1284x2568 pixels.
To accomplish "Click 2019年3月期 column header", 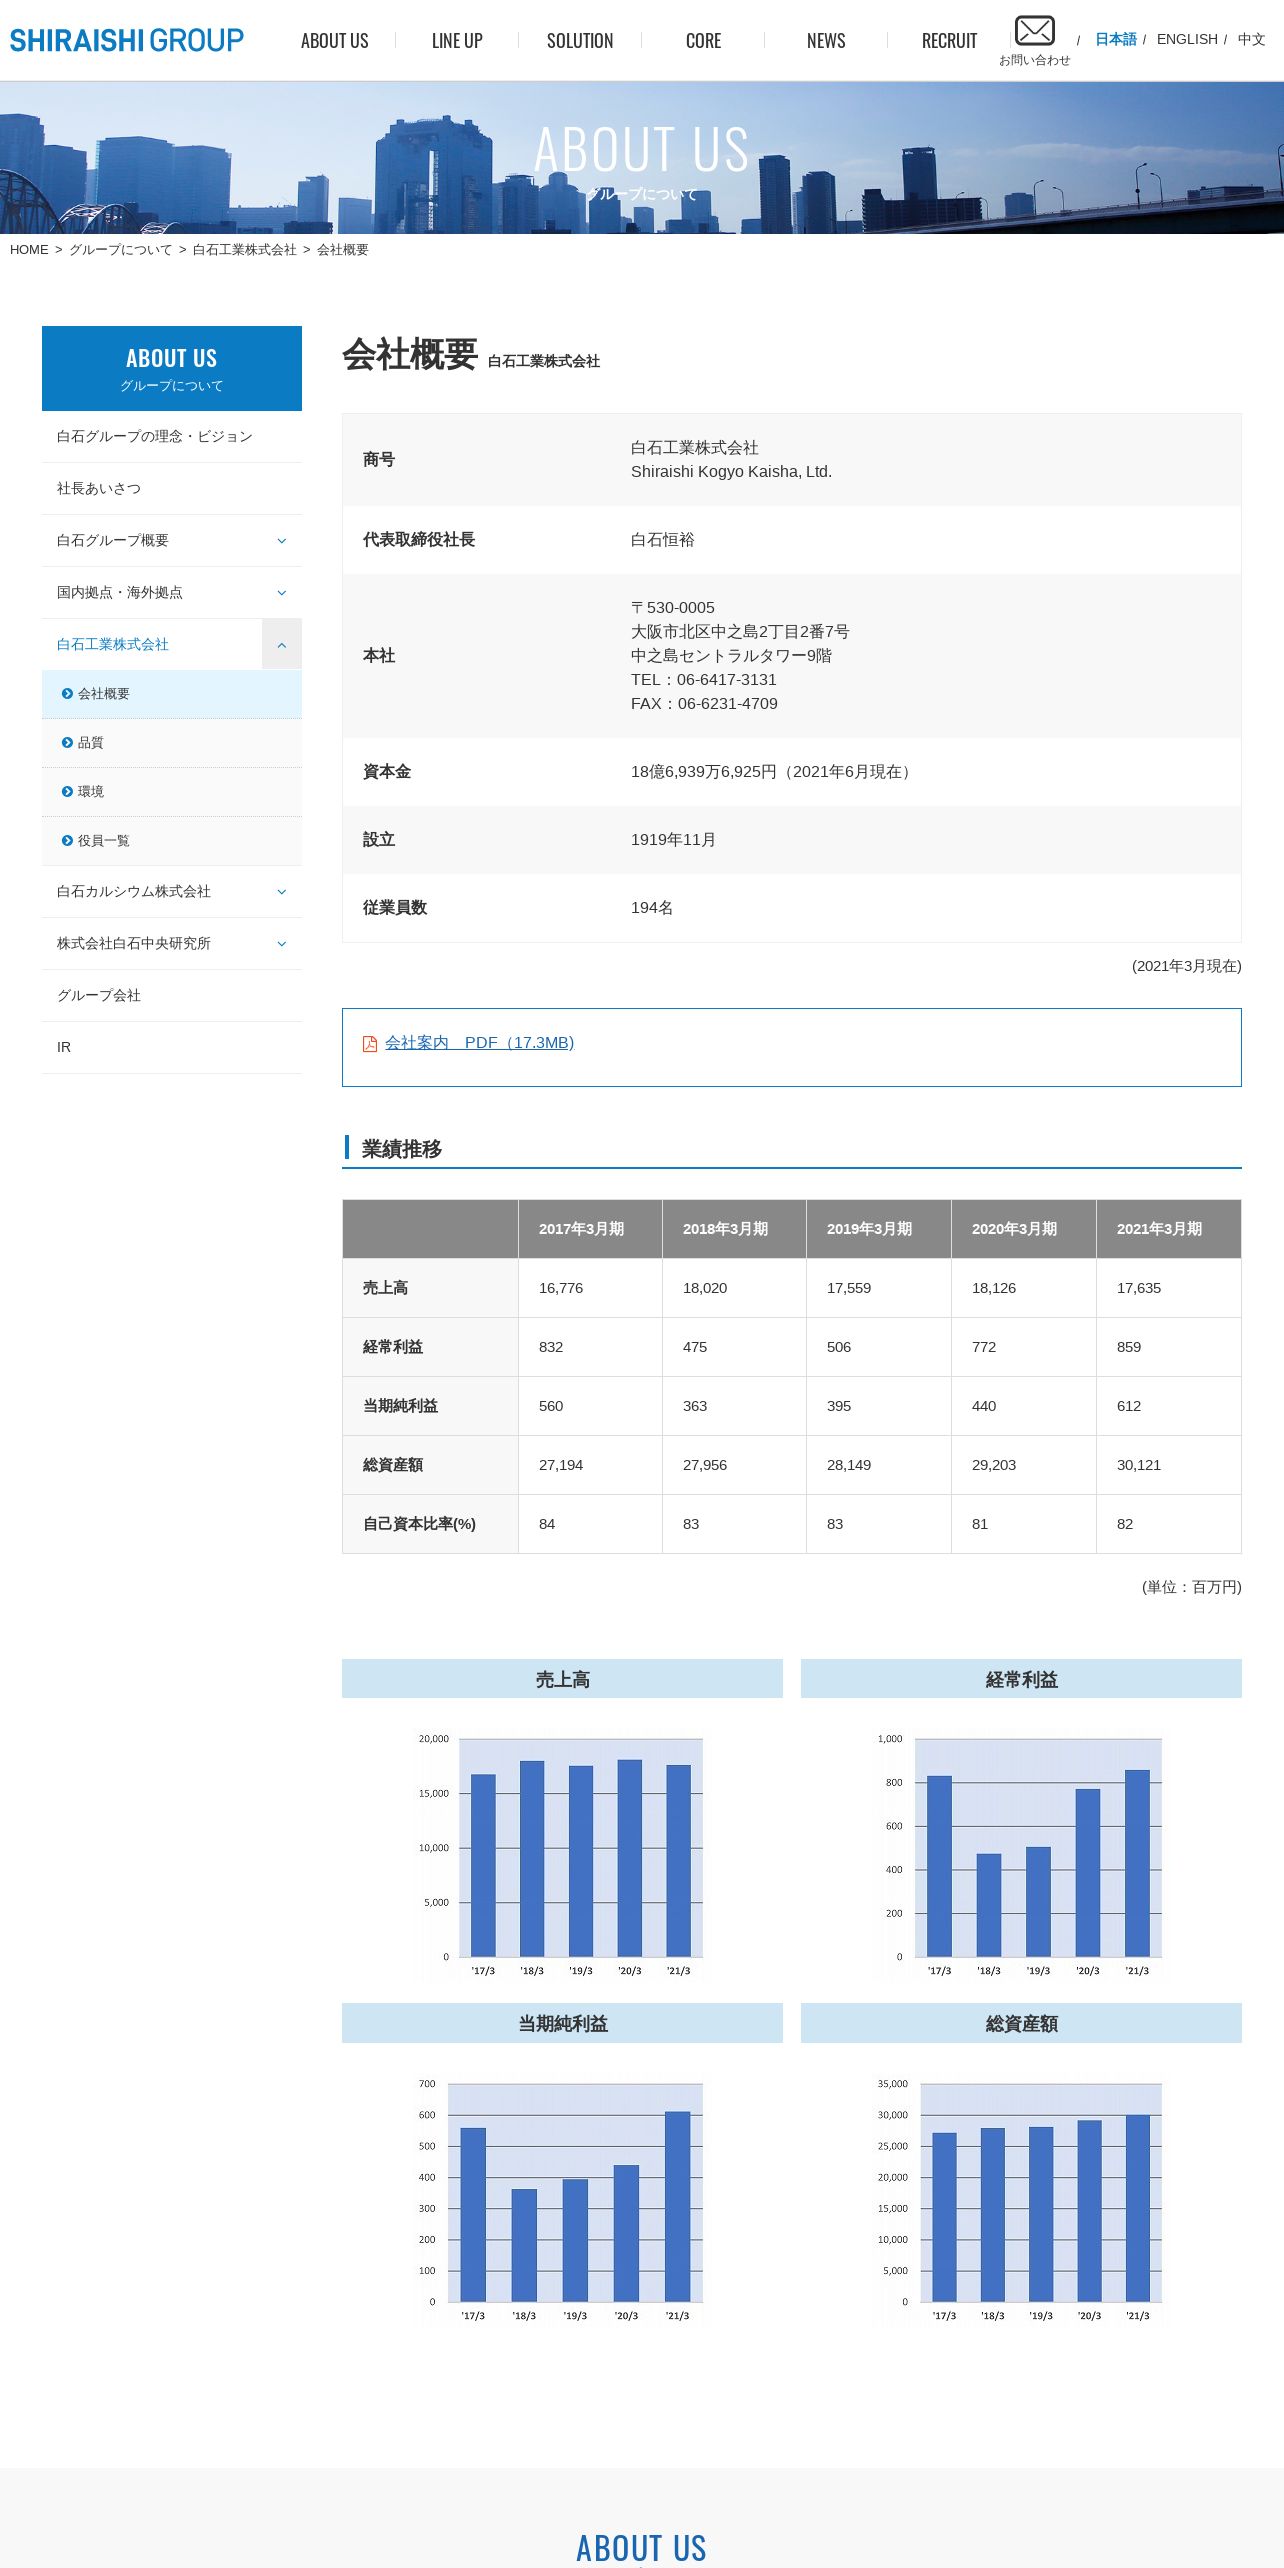I will click(878, 1229).
